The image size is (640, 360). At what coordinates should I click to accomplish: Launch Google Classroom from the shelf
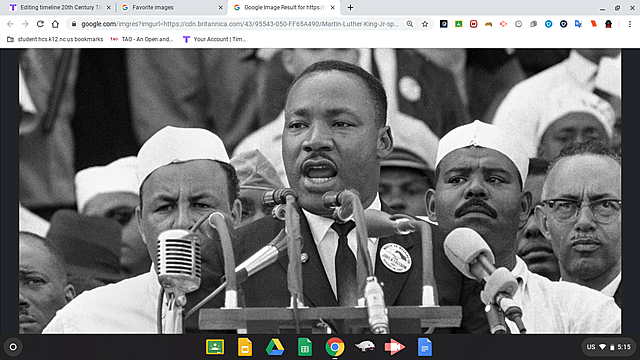pos(215,347)
